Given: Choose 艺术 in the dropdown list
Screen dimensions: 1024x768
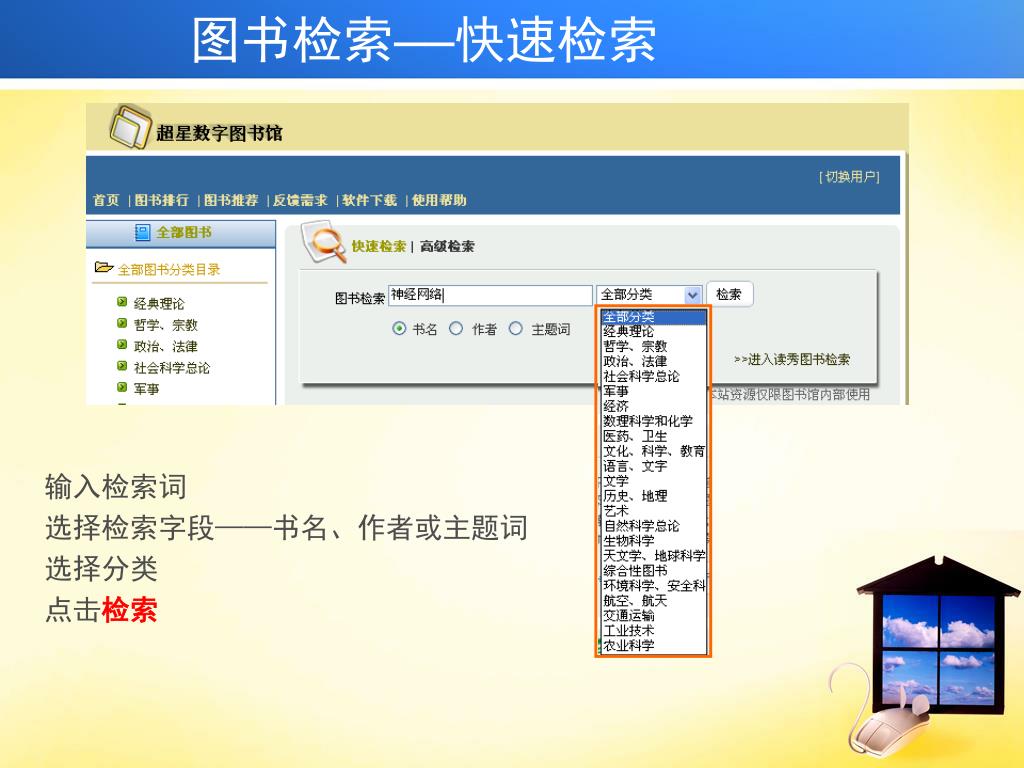Looking at the screenshot, I should point(653,511).
